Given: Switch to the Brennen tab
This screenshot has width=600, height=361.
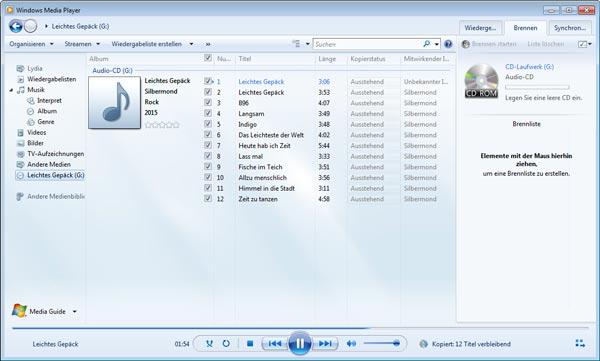Looking at the screenshot, I should [525, 28].
